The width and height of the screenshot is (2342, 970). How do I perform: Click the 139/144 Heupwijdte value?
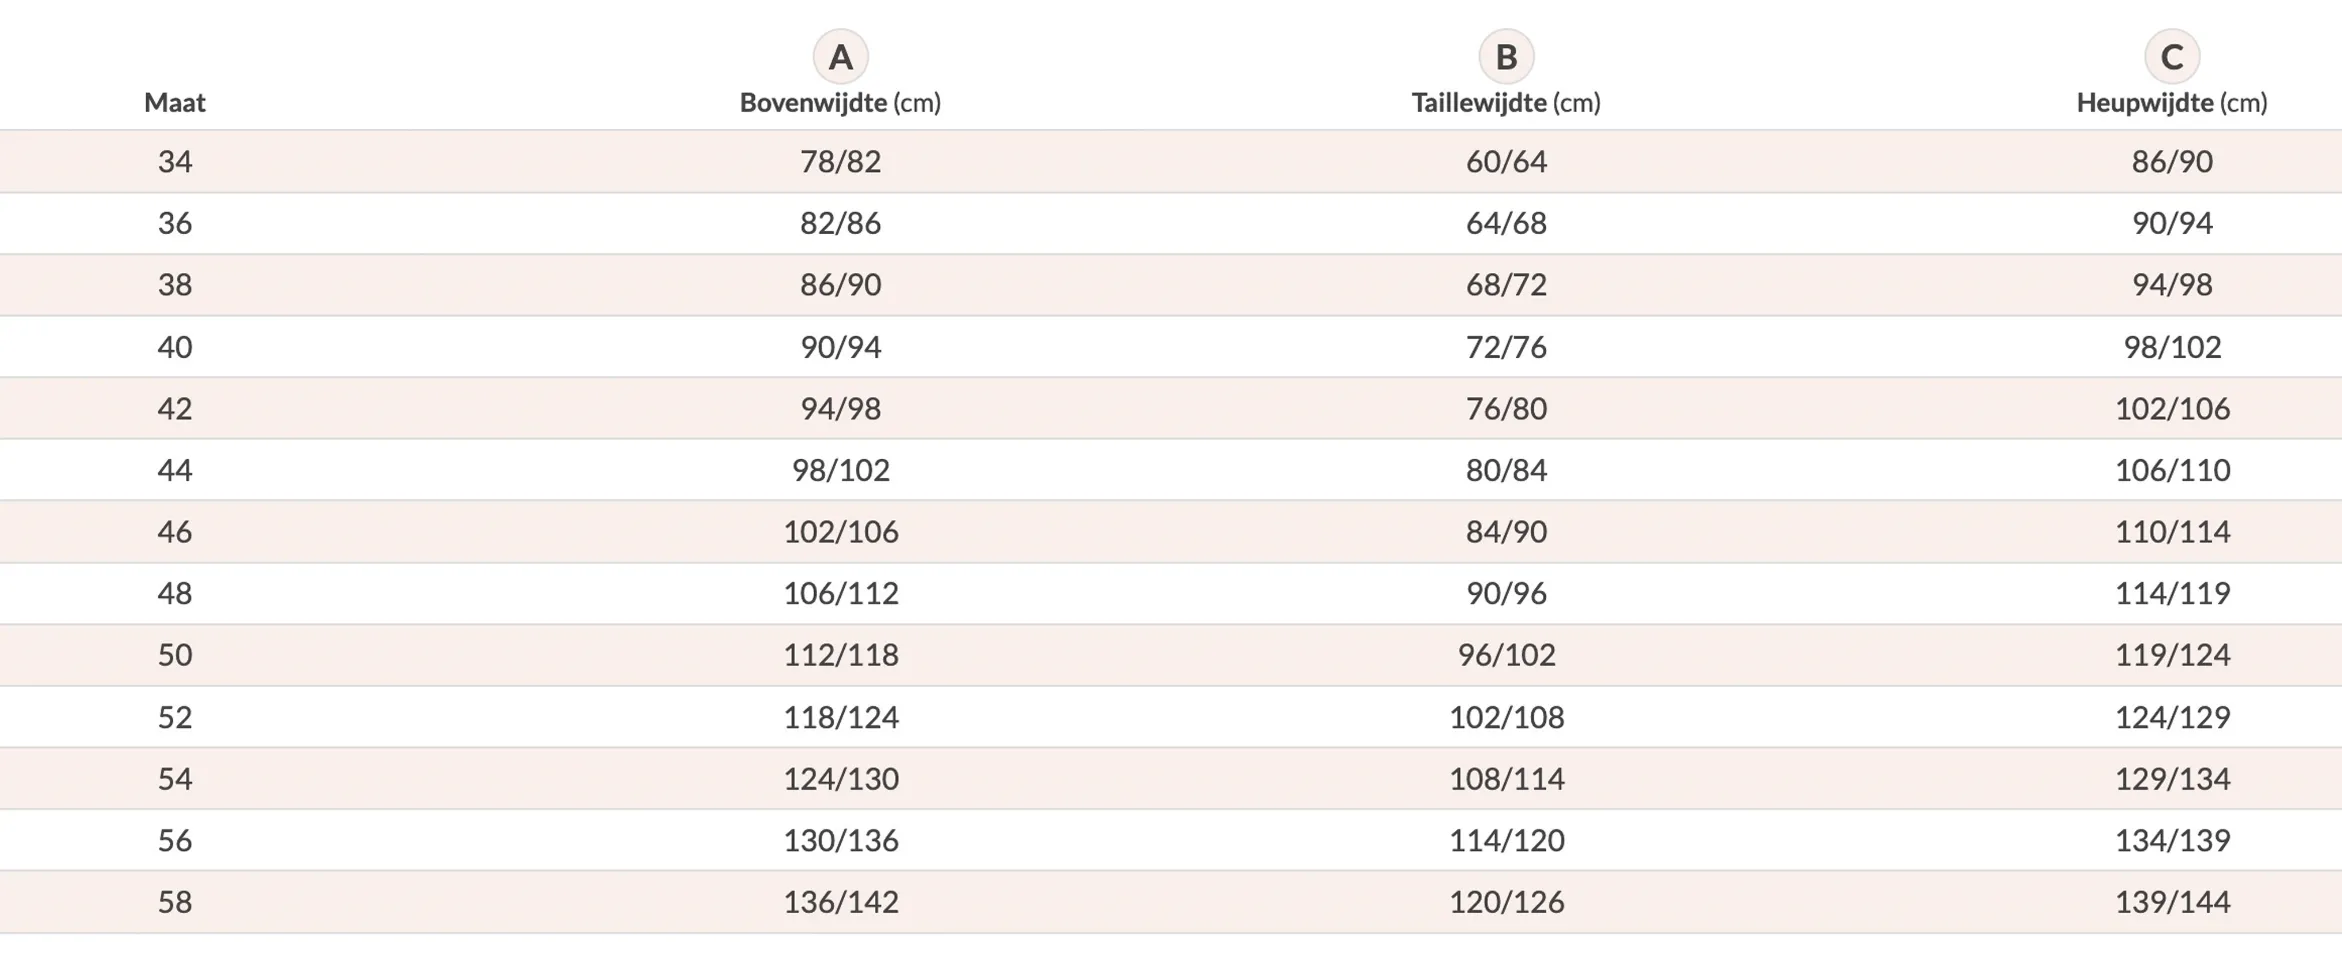click(2172, 902)
